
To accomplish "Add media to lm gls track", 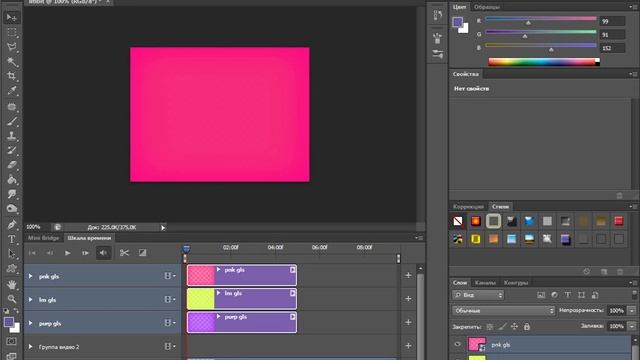I will 408,299.
